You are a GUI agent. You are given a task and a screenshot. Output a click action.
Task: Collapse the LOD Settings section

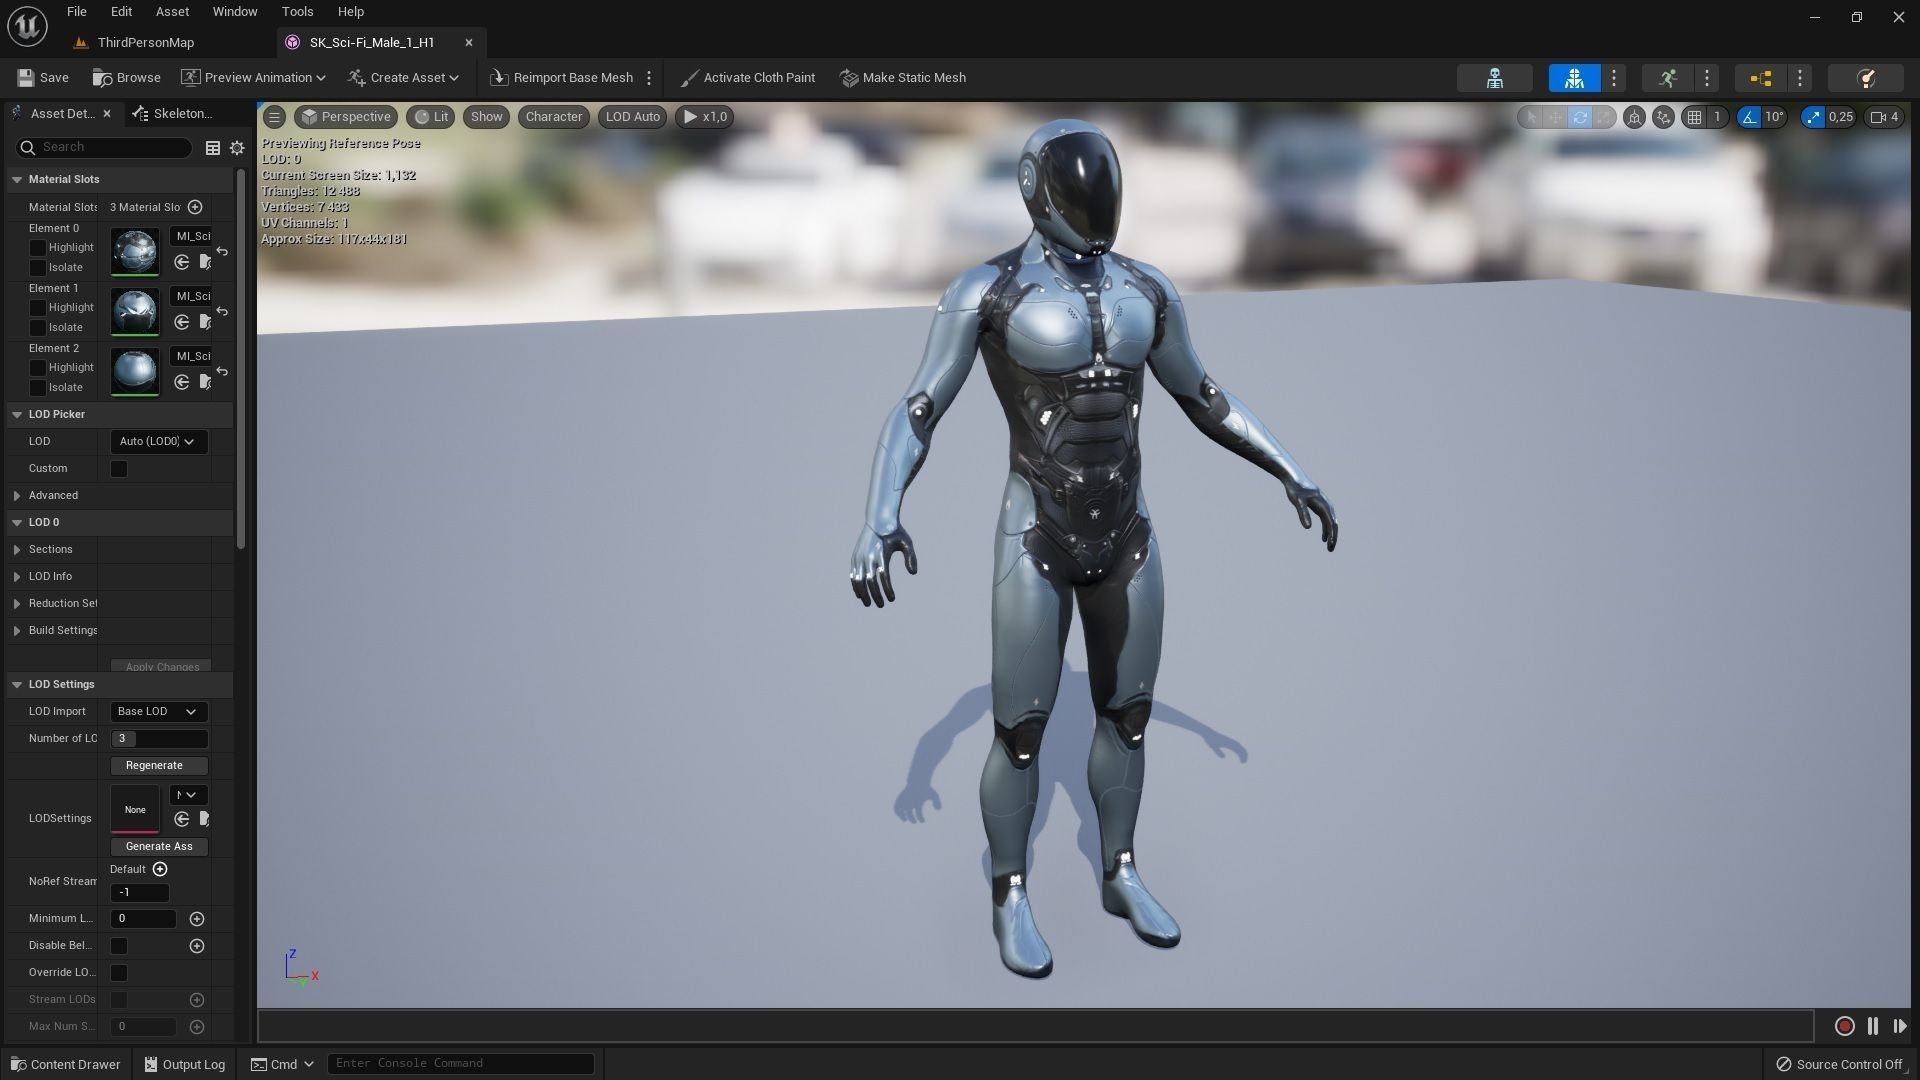(17, 684)
